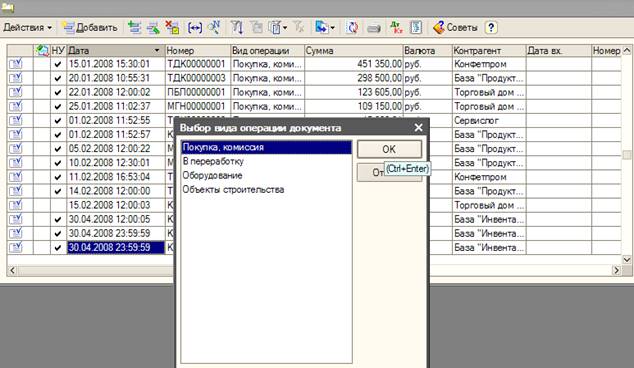Viewport: 634px width, 368px height.
Task: Click the printer icon in toolbar
Action: coord(374,28)
